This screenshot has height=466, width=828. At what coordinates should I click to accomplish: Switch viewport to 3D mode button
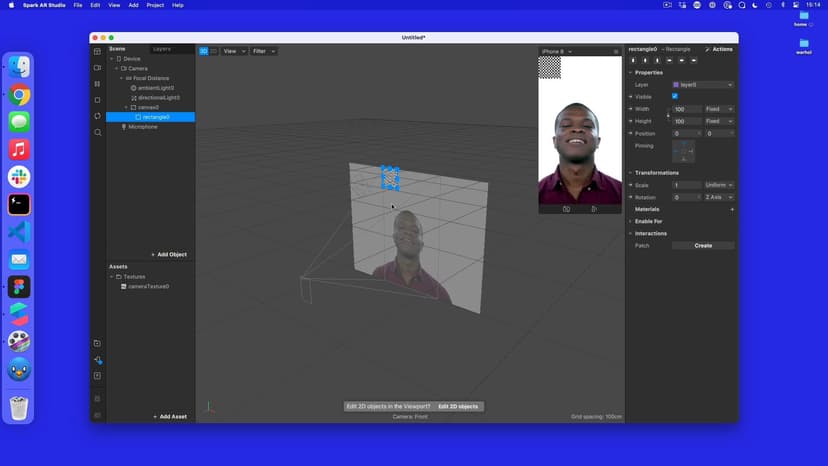[204, 51]
